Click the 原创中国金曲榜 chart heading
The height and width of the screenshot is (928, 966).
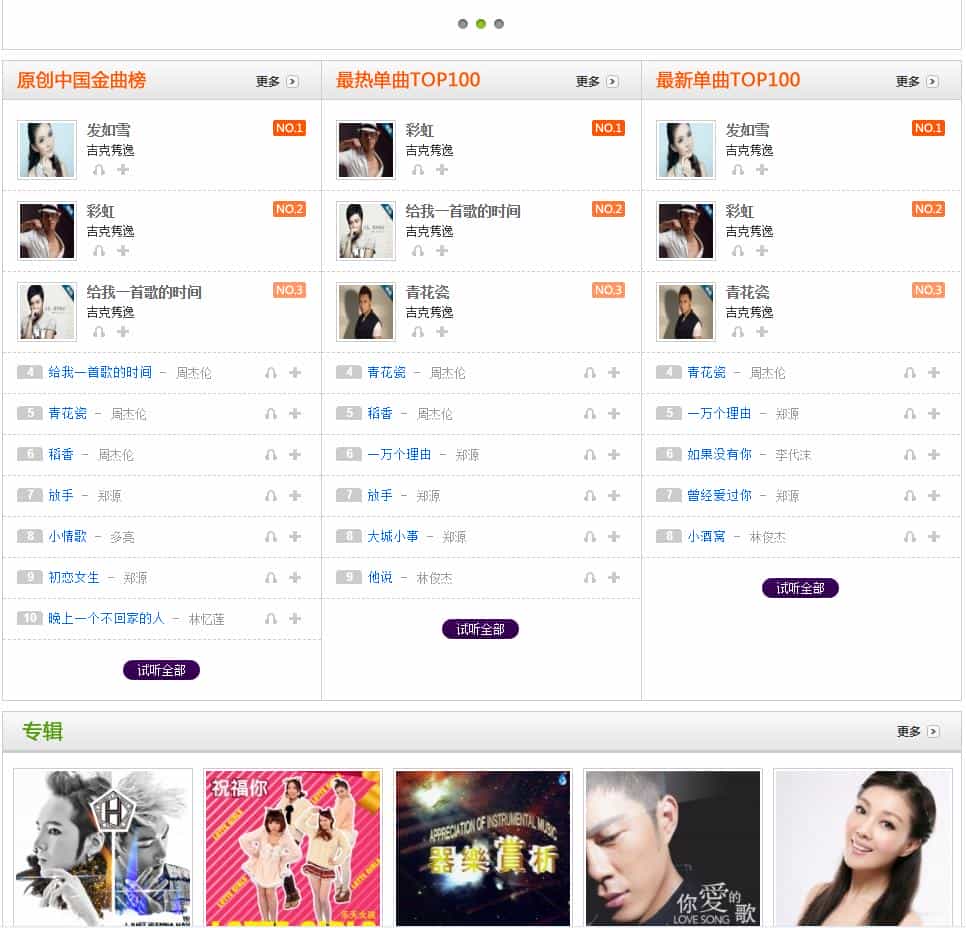(x=81, y=80)
